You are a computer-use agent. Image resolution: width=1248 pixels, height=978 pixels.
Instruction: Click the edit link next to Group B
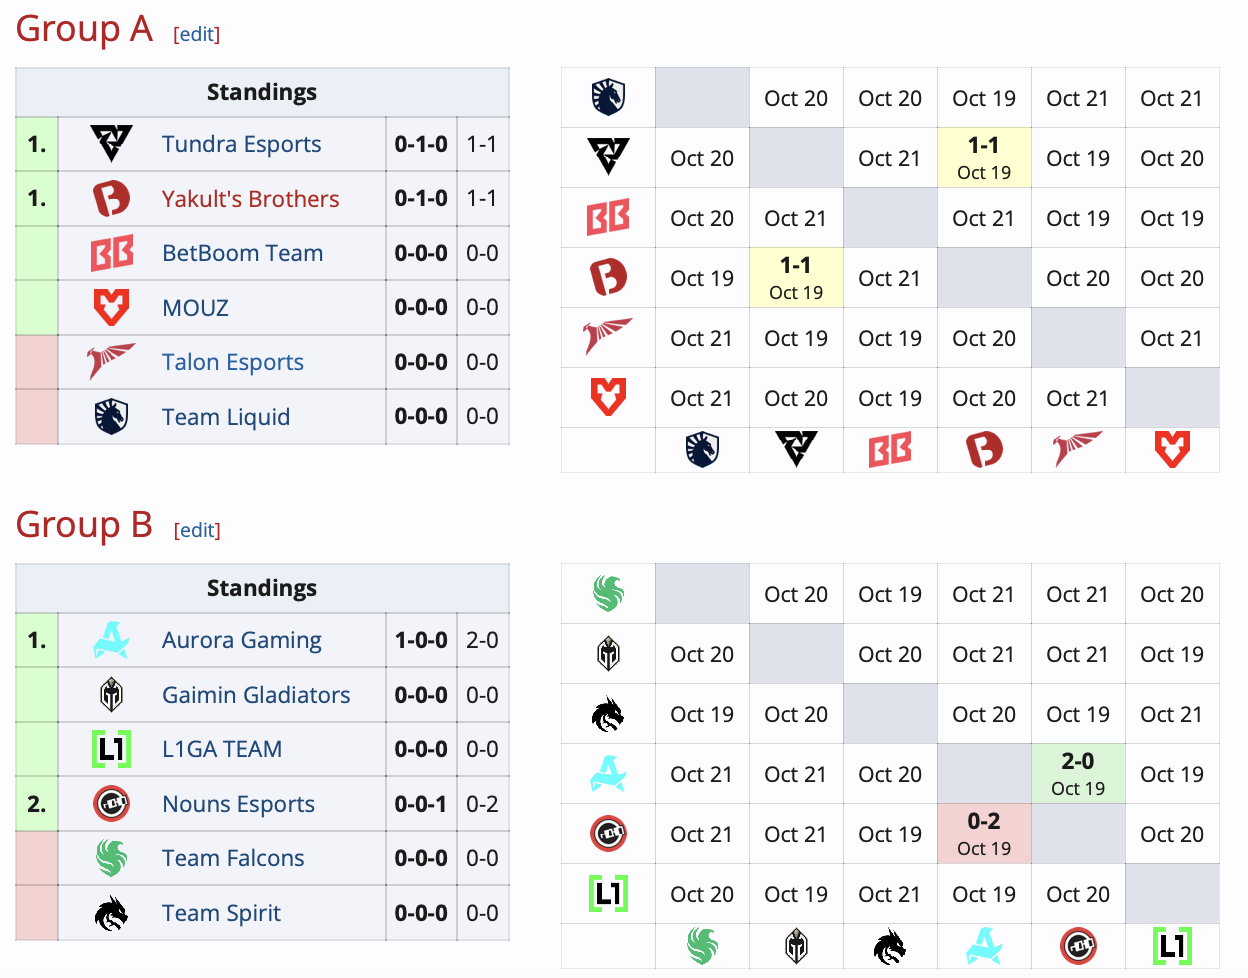click(196, 530)
